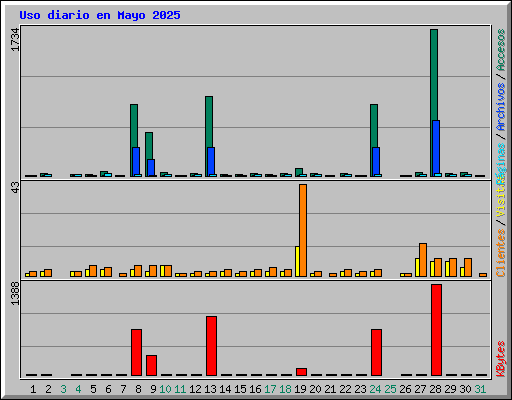Click the orange Clientes bar on day 27

click(423, 260)
